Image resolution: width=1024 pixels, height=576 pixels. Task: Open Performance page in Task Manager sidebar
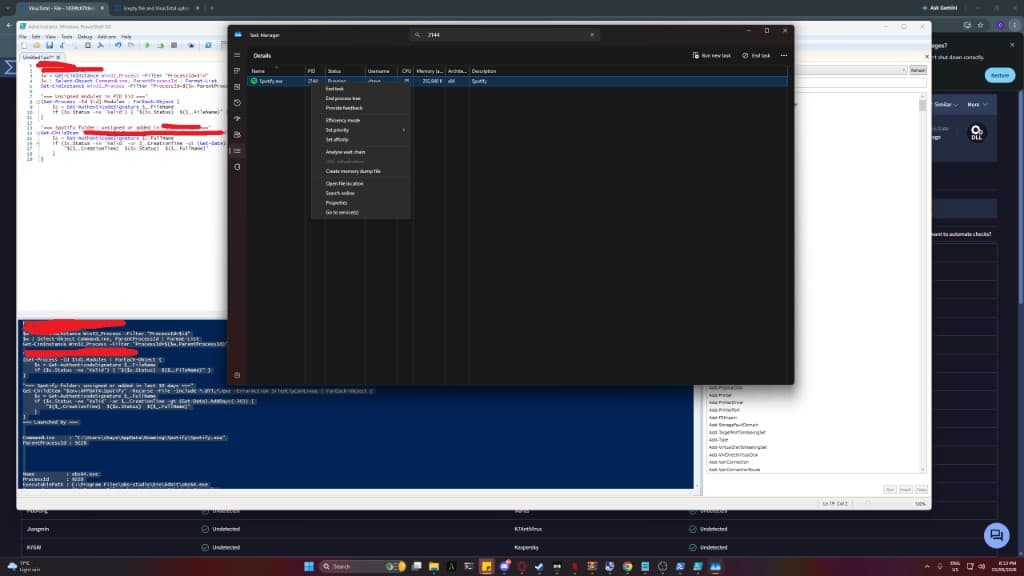237,87
